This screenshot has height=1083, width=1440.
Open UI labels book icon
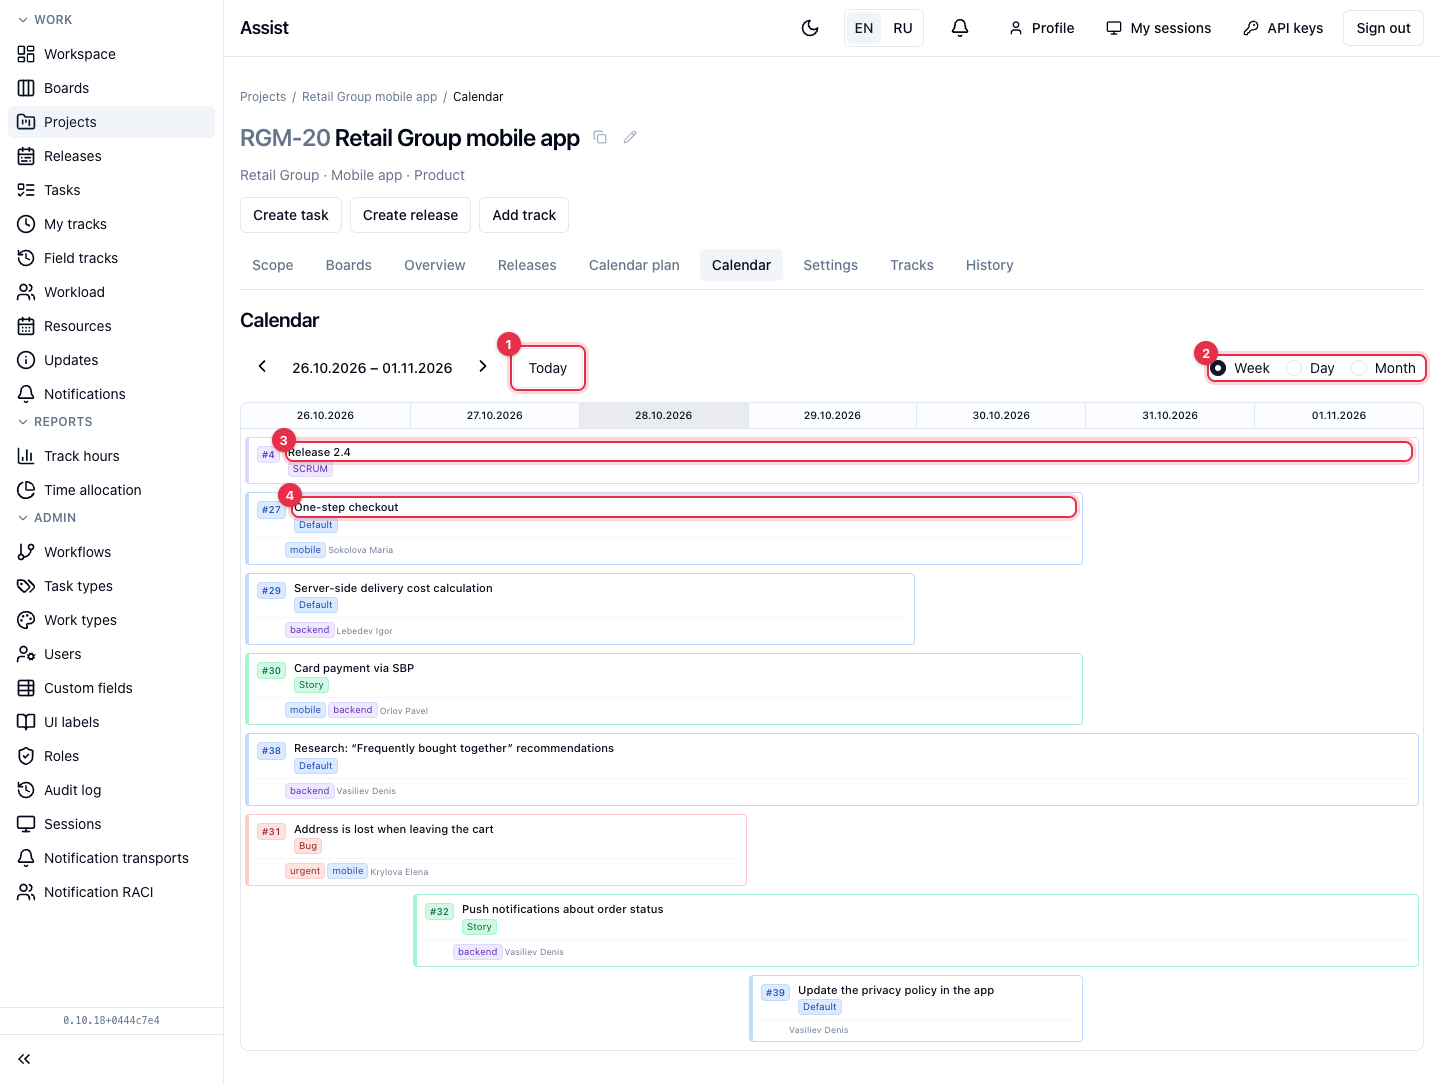pyautogui.click(x=26, y=722)
